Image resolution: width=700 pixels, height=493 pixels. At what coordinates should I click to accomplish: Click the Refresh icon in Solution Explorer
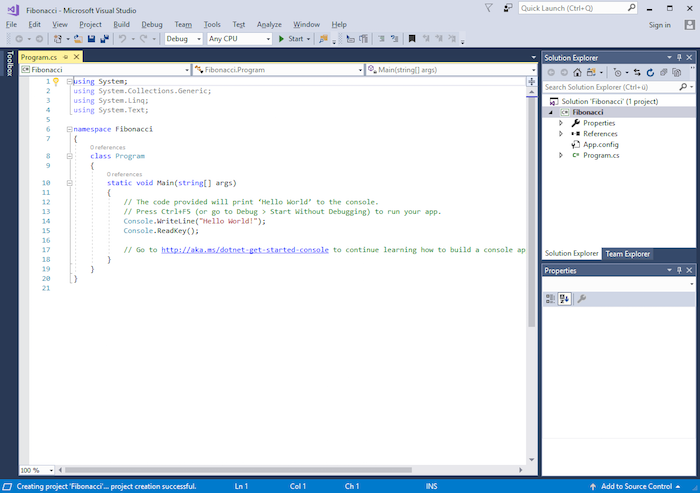(x=650, y=72)
